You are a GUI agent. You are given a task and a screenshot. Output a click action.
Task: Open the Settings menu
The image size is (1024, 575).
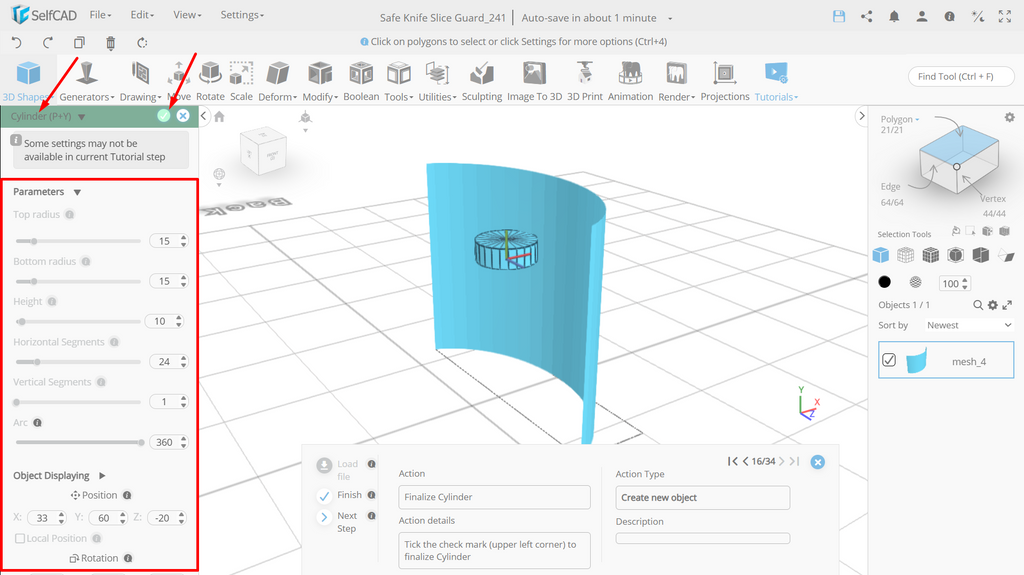(x=242, y=14)
